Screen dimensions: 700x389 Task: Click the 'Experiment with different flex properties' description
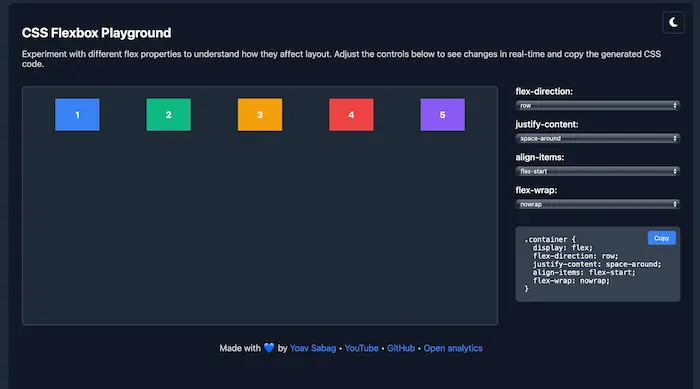click(342, 59)
